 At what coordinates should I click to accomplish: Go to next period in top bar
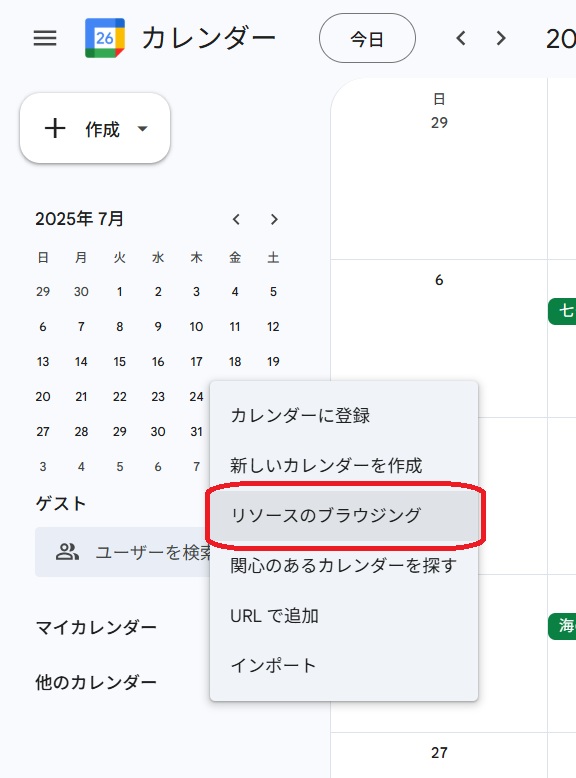501,38
